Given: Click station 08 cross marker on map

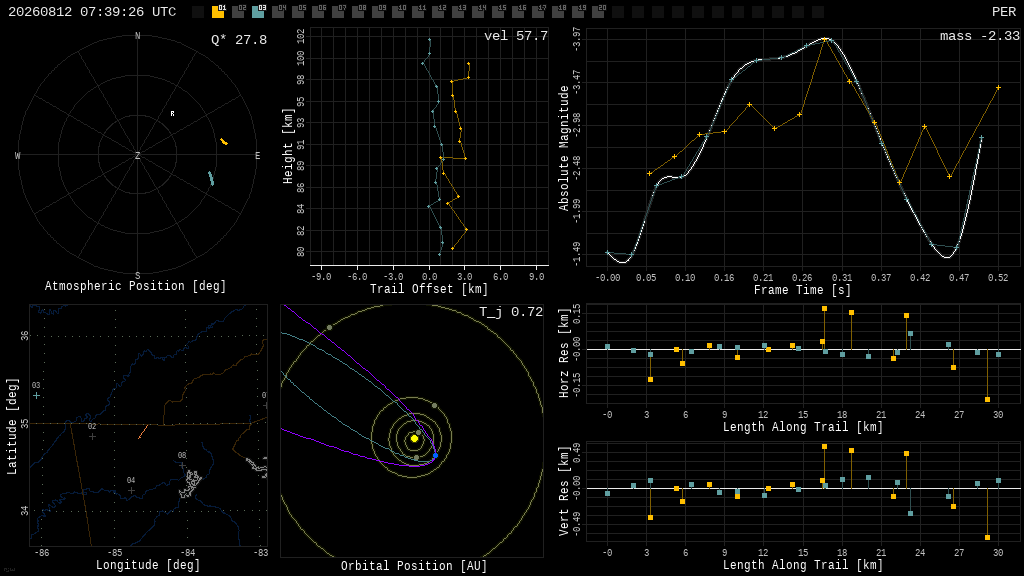Looking at the screenshot, I should (x=182, y=465).
